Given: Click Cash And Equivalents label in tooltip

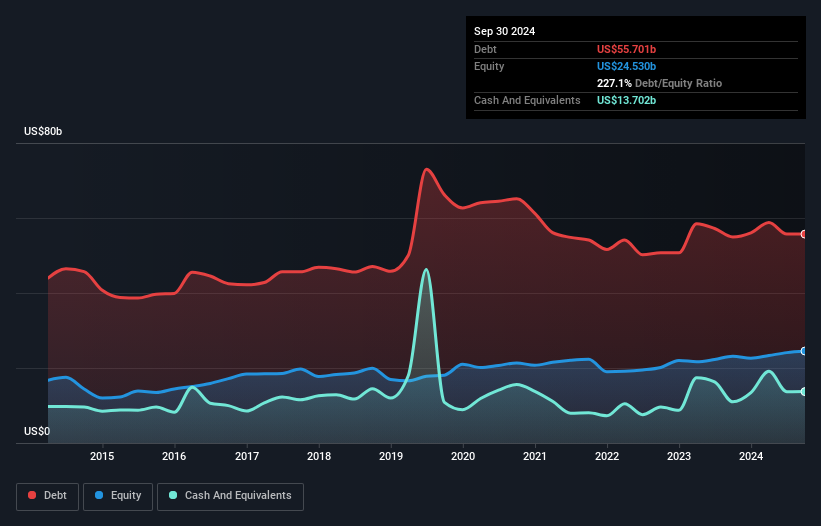Looking at the screenshot, I should click(527, 100).
